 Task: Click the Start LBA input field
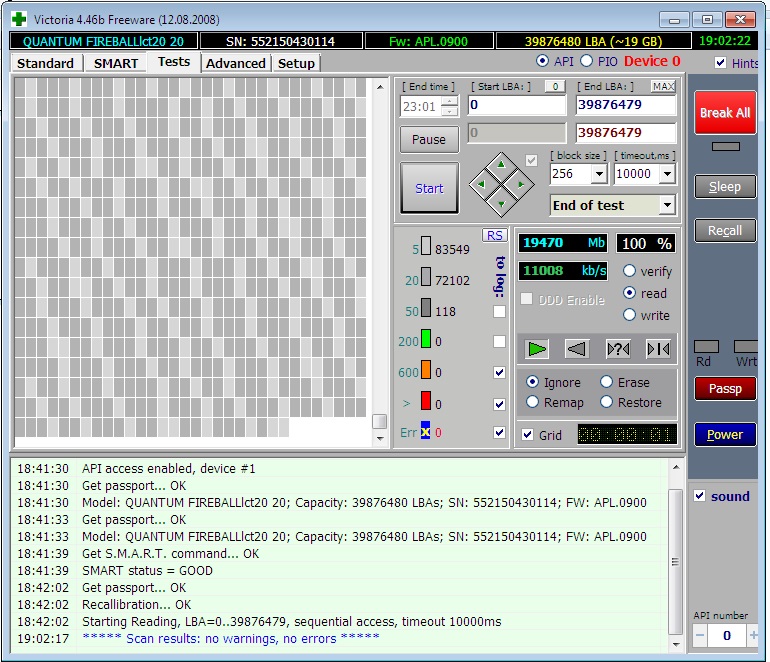(517, 105)
